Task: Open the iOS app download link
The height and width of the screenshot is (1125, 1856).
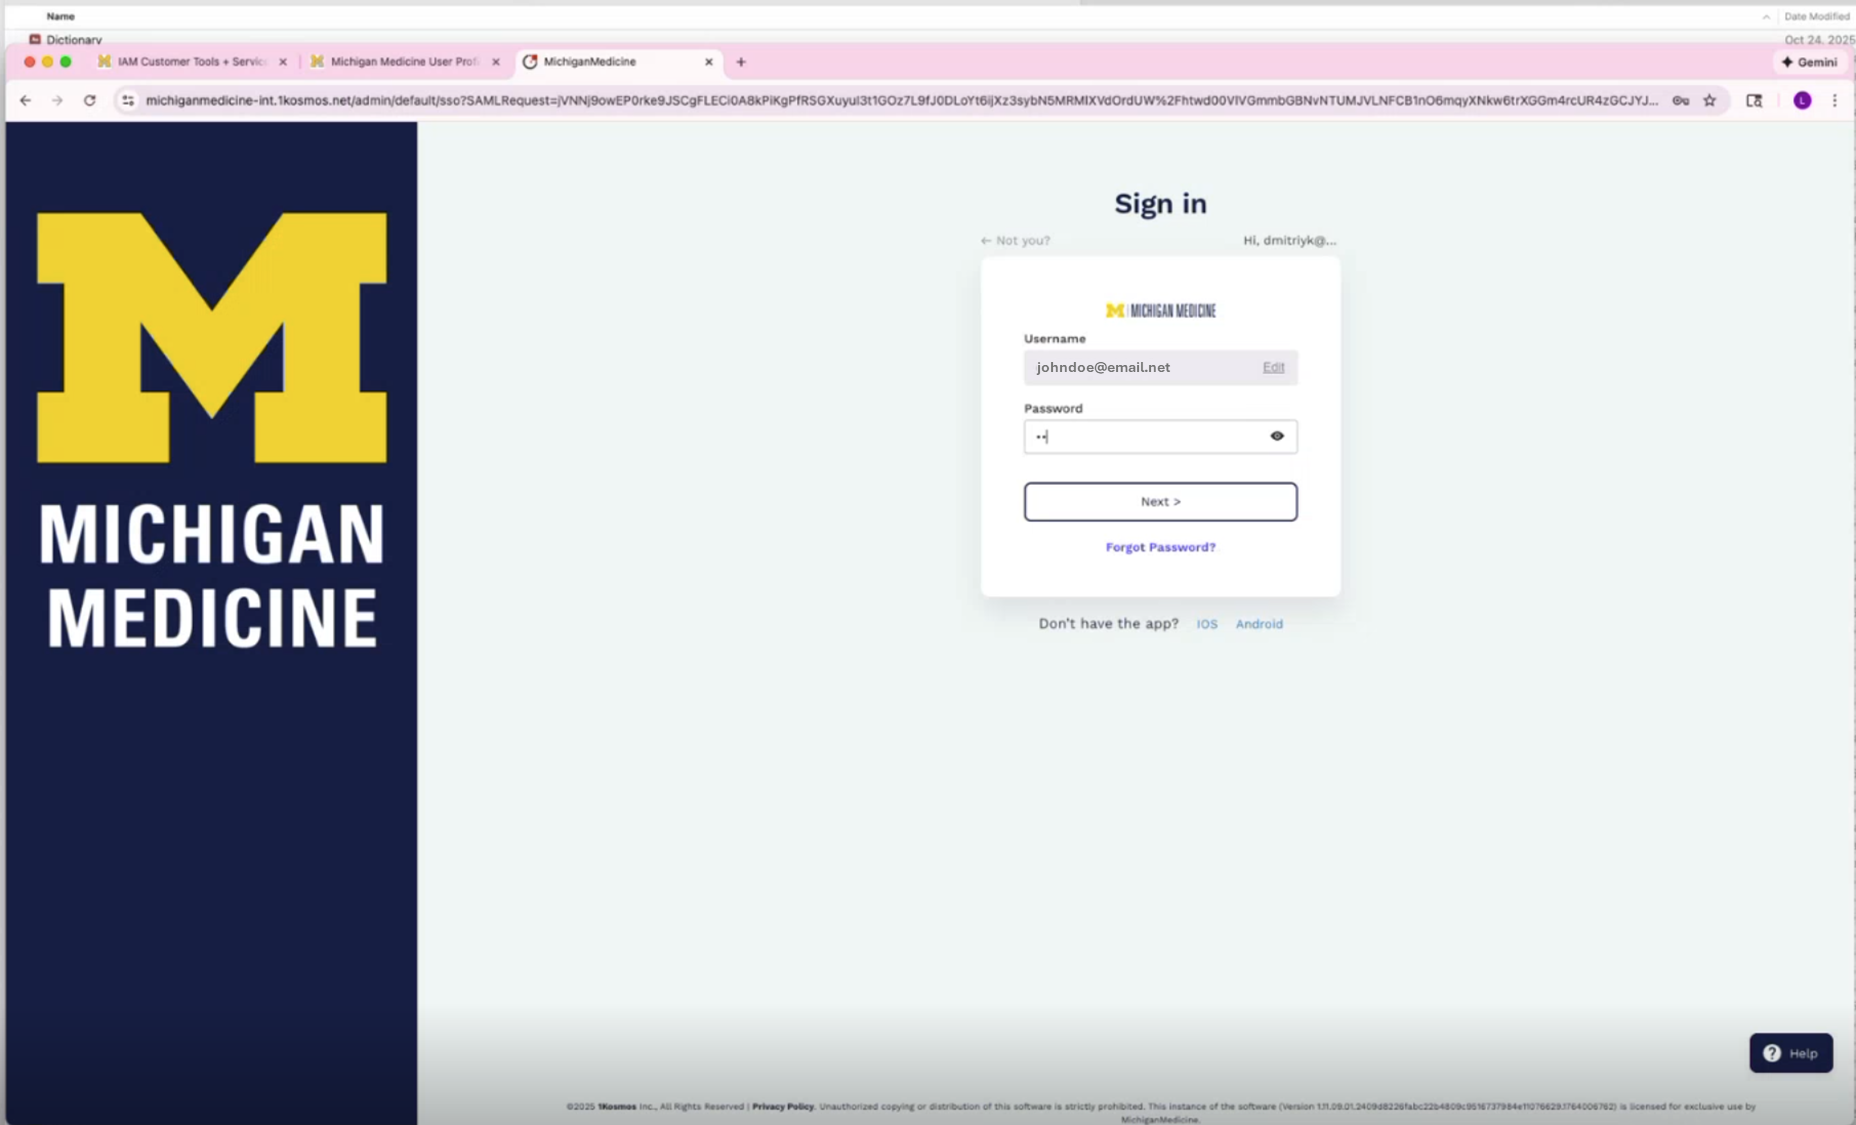Action: [x=1207, y=624]
